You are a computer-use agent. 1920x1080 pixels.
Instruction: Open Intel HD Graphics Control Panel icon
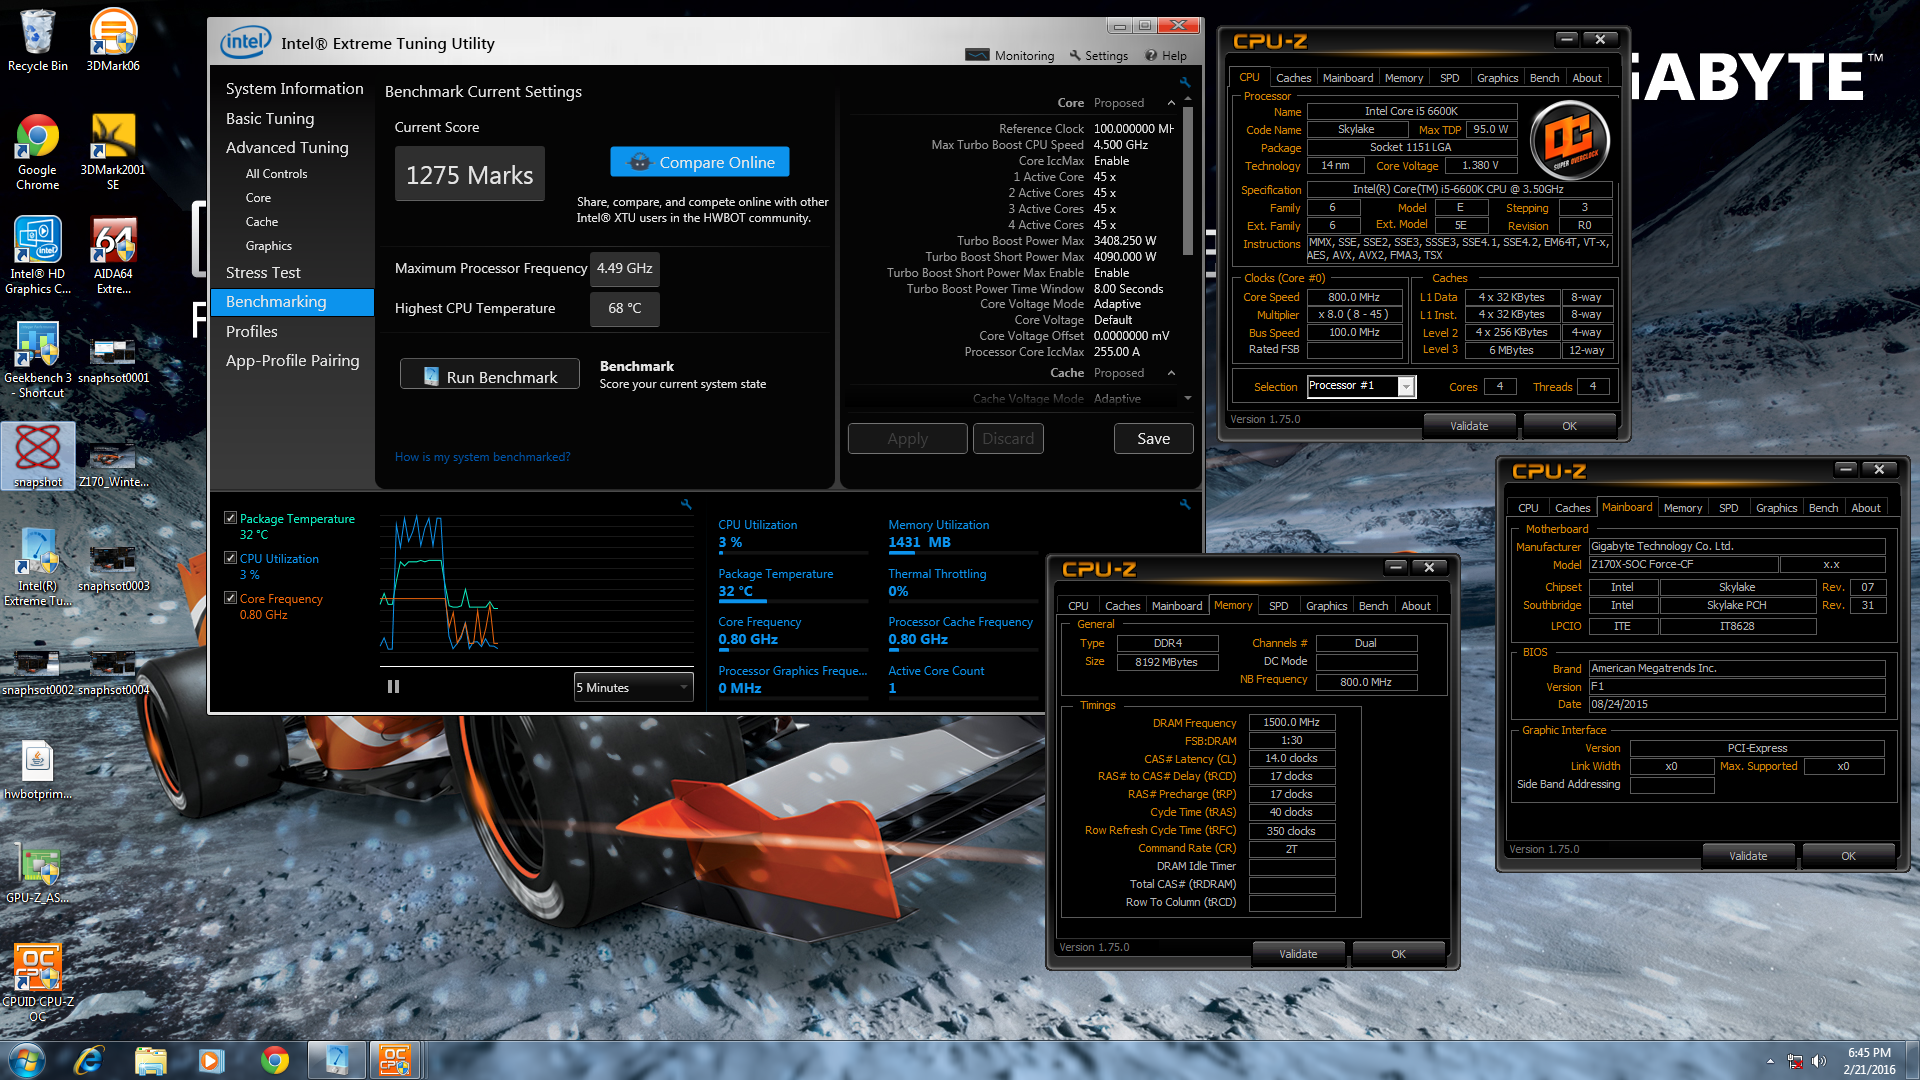pyautogui.click(x=38, y=256)
